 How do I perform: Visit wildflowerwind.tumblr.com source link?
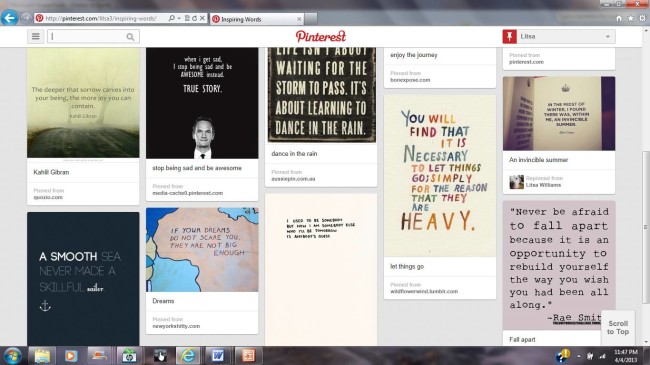click(x=424, y=292)
